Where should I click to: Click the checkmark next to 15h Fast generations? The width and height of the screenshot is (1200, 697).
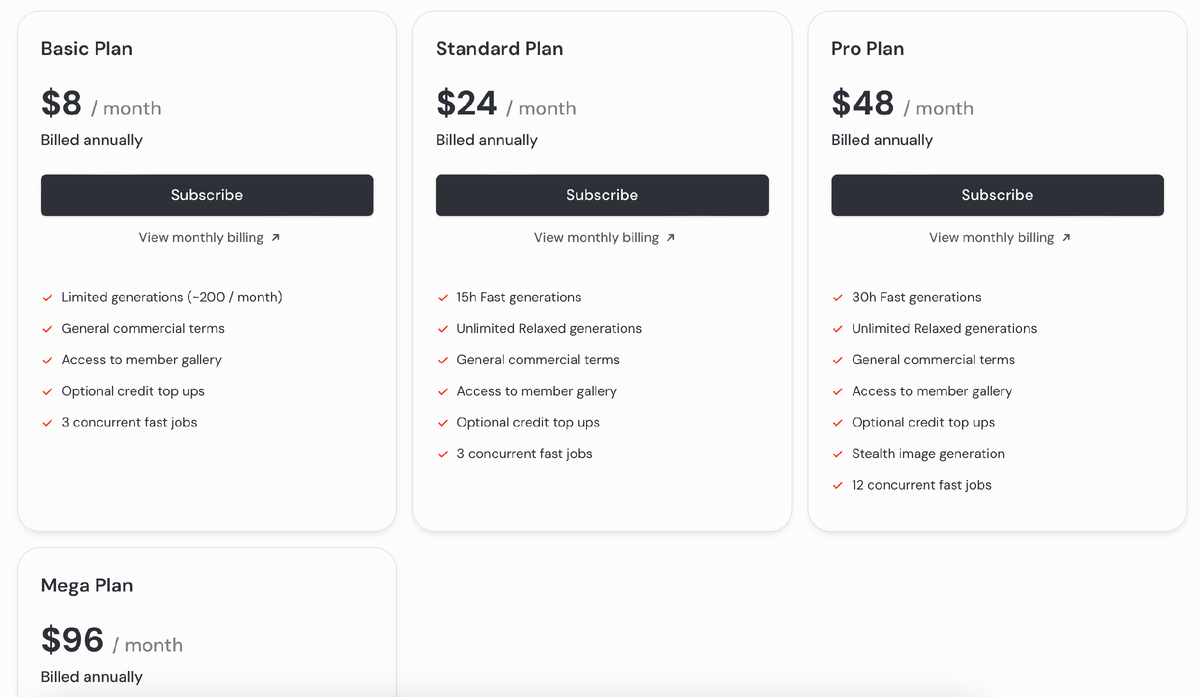tap(443, 298)
